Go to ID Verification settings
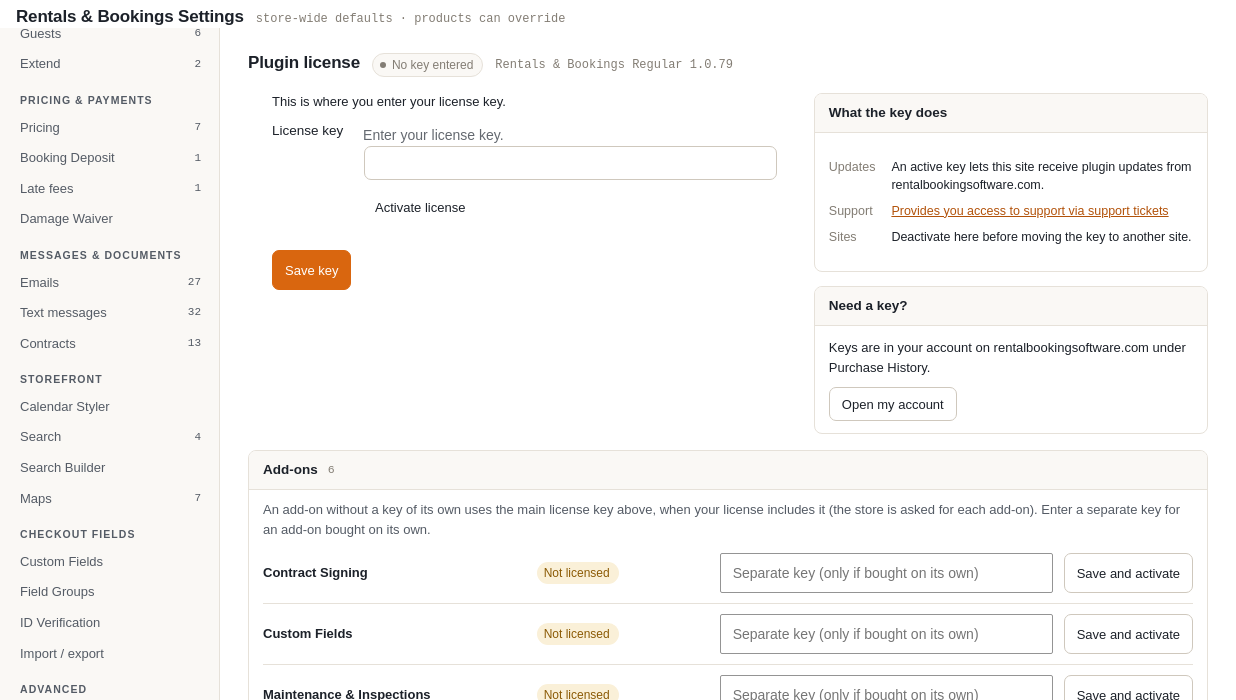The height and width of the screenshot is (700, 1236). 110,623
